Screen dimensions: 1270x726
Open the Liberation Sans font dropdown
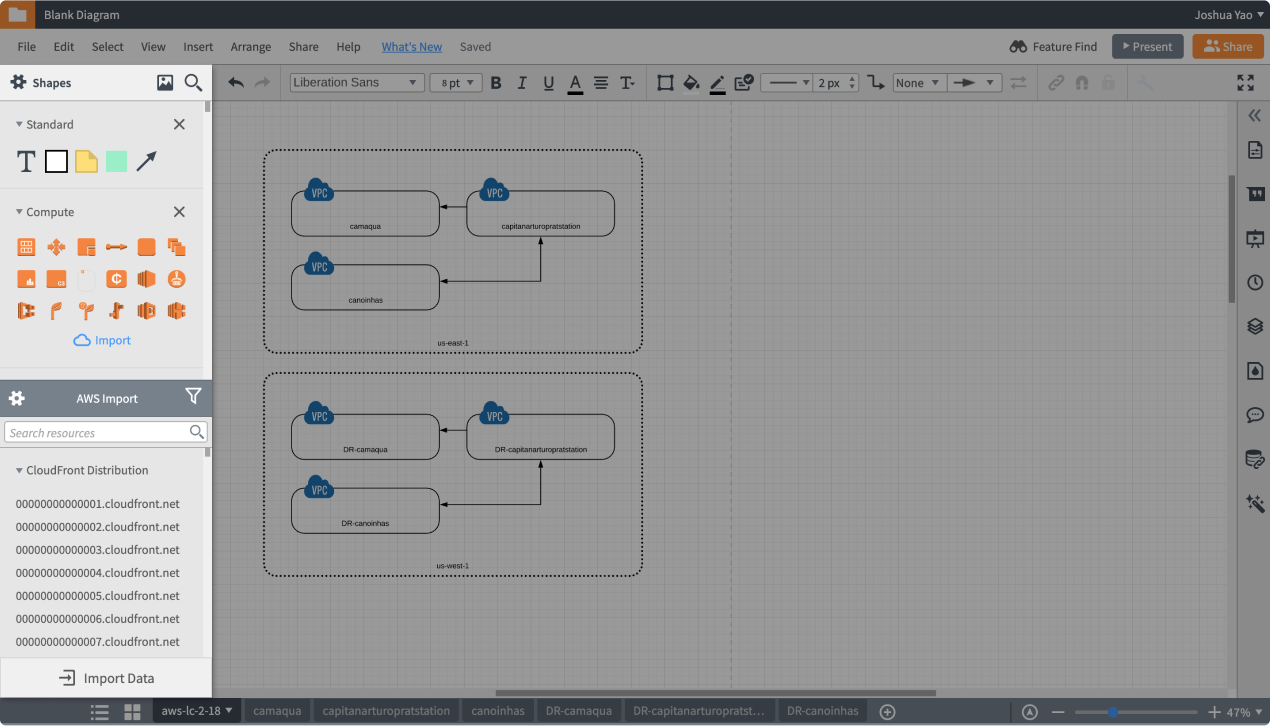click(355, 83)
